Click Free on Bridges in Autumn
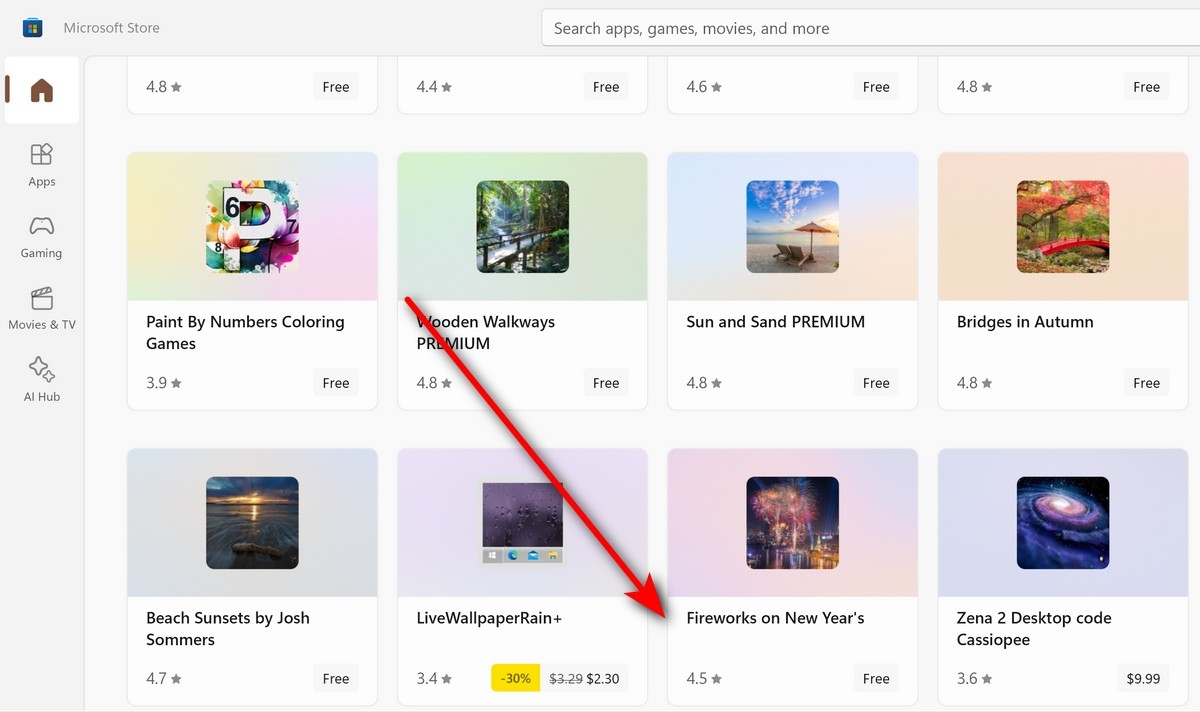Screen dimensions: 1200x712 click(x=1146, y=382)
